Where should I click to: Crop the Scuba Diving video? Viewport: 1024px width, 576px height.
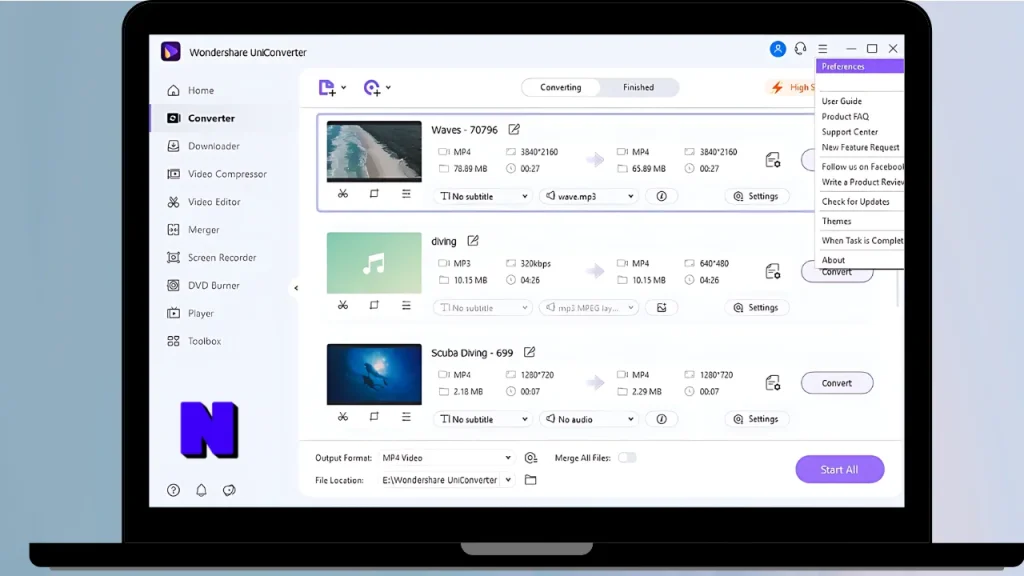pos(374,417)
